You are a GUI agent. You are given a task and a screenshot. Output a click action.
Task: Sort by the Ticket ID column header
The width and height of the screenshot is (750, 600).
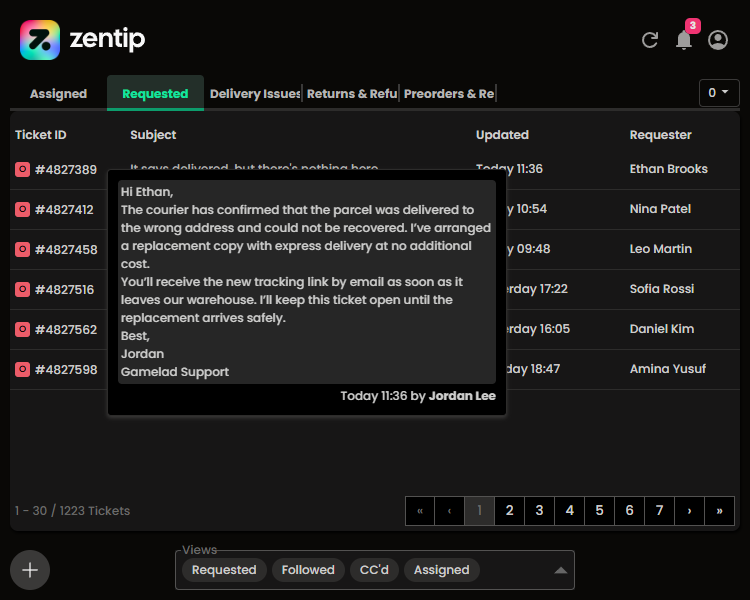coord(41,135)
